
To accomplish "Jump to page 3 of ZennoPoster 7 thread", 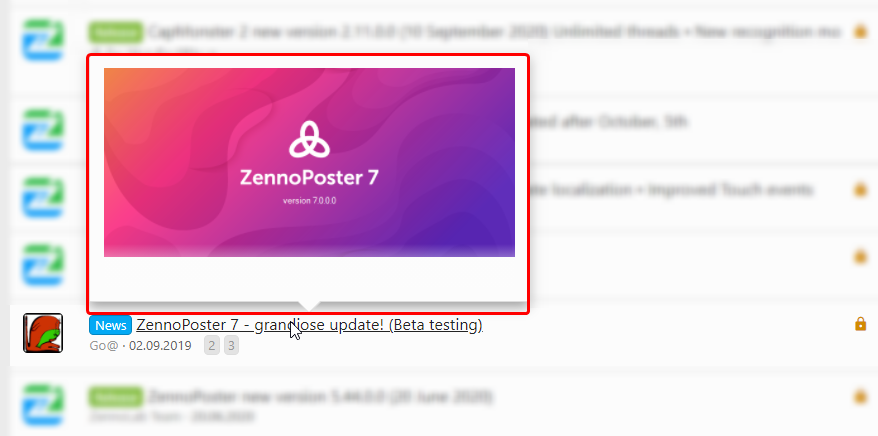I will tap(231, 346).
